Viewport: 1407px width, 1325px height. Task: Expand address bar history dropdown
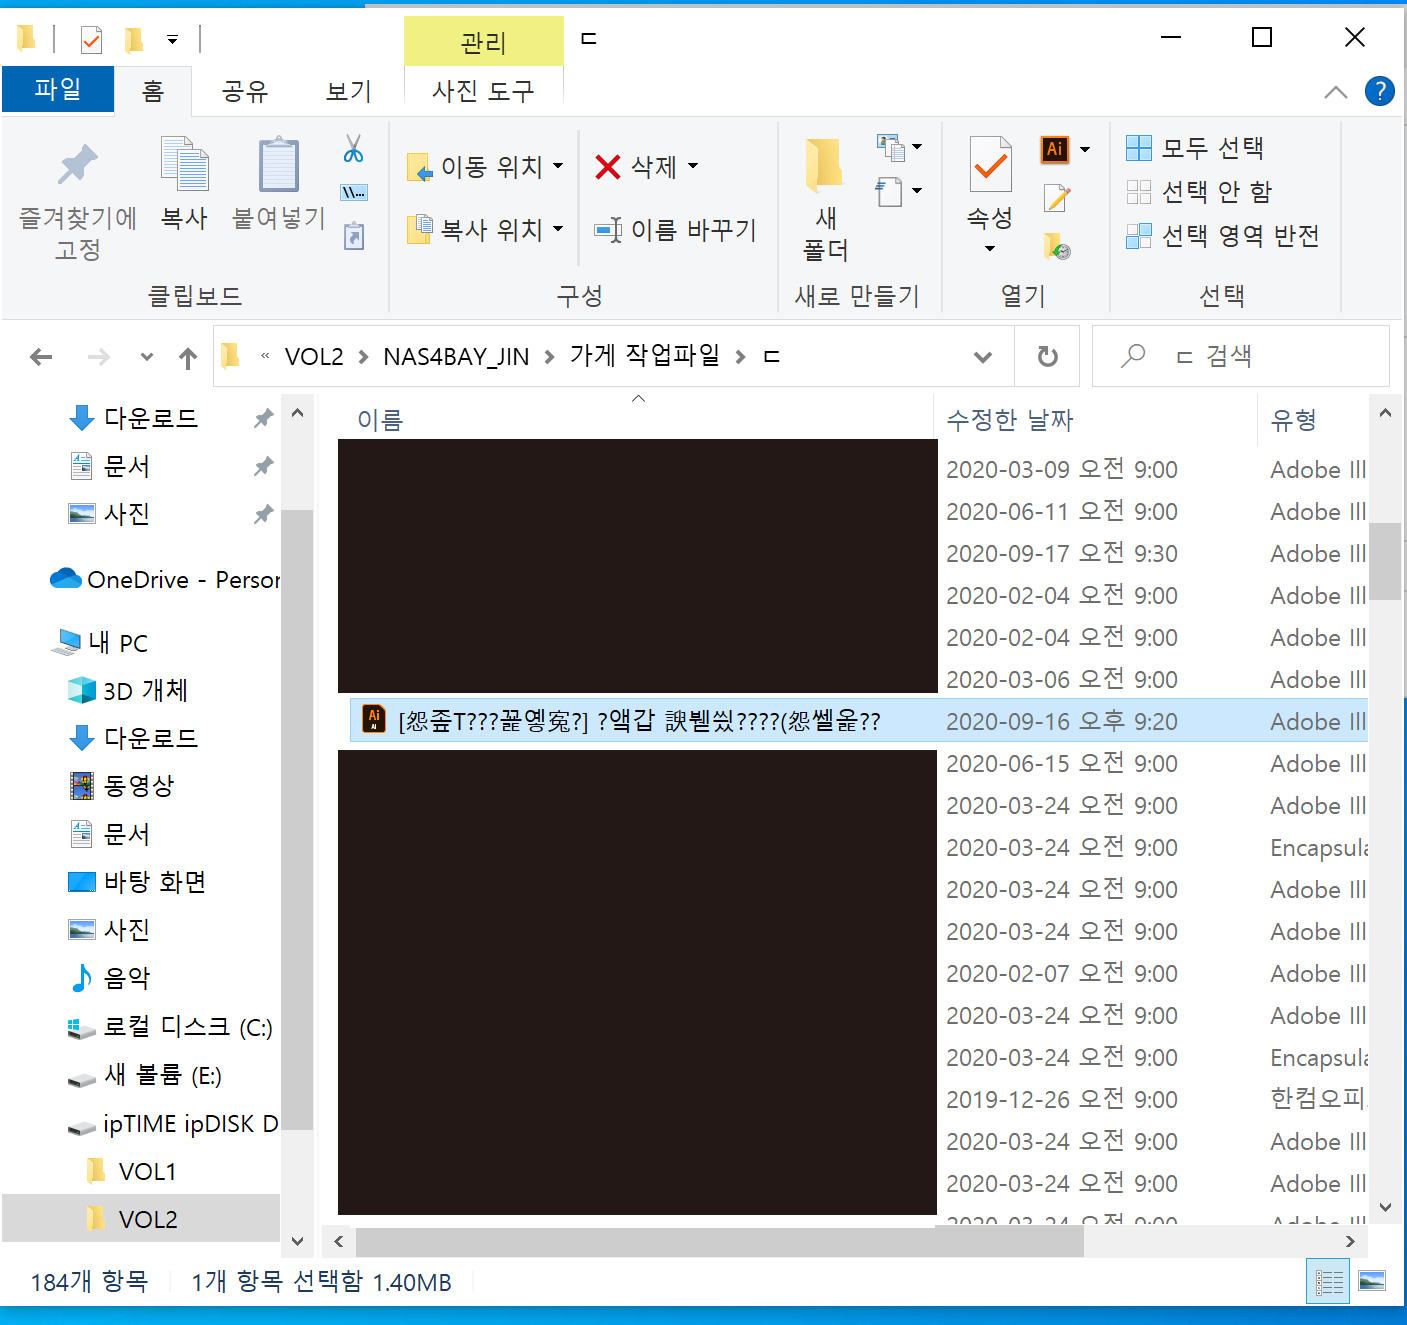pyautogui.click(x=983, y=357)
